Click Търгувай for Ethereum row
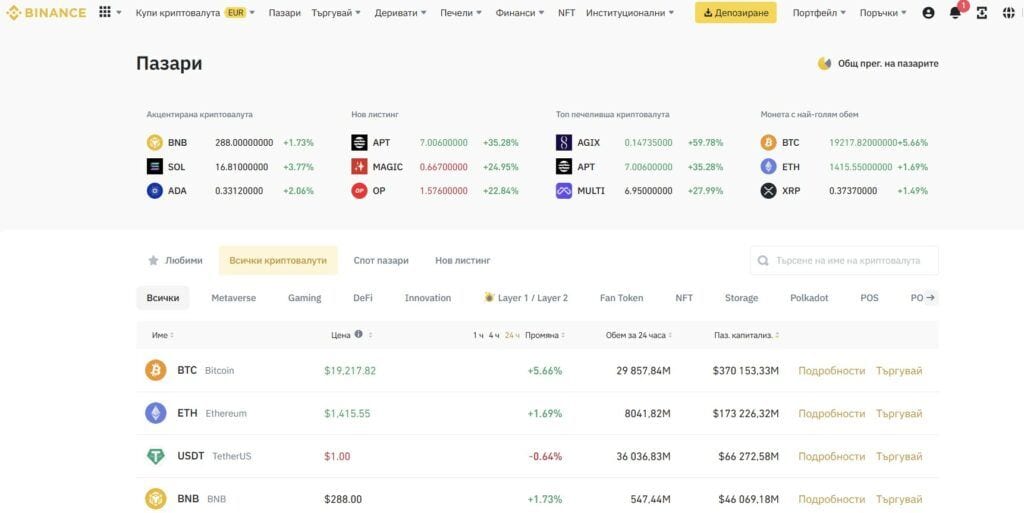Image resolution: width=1024 pixels, height=513 pixels. [x=899, y=414]
